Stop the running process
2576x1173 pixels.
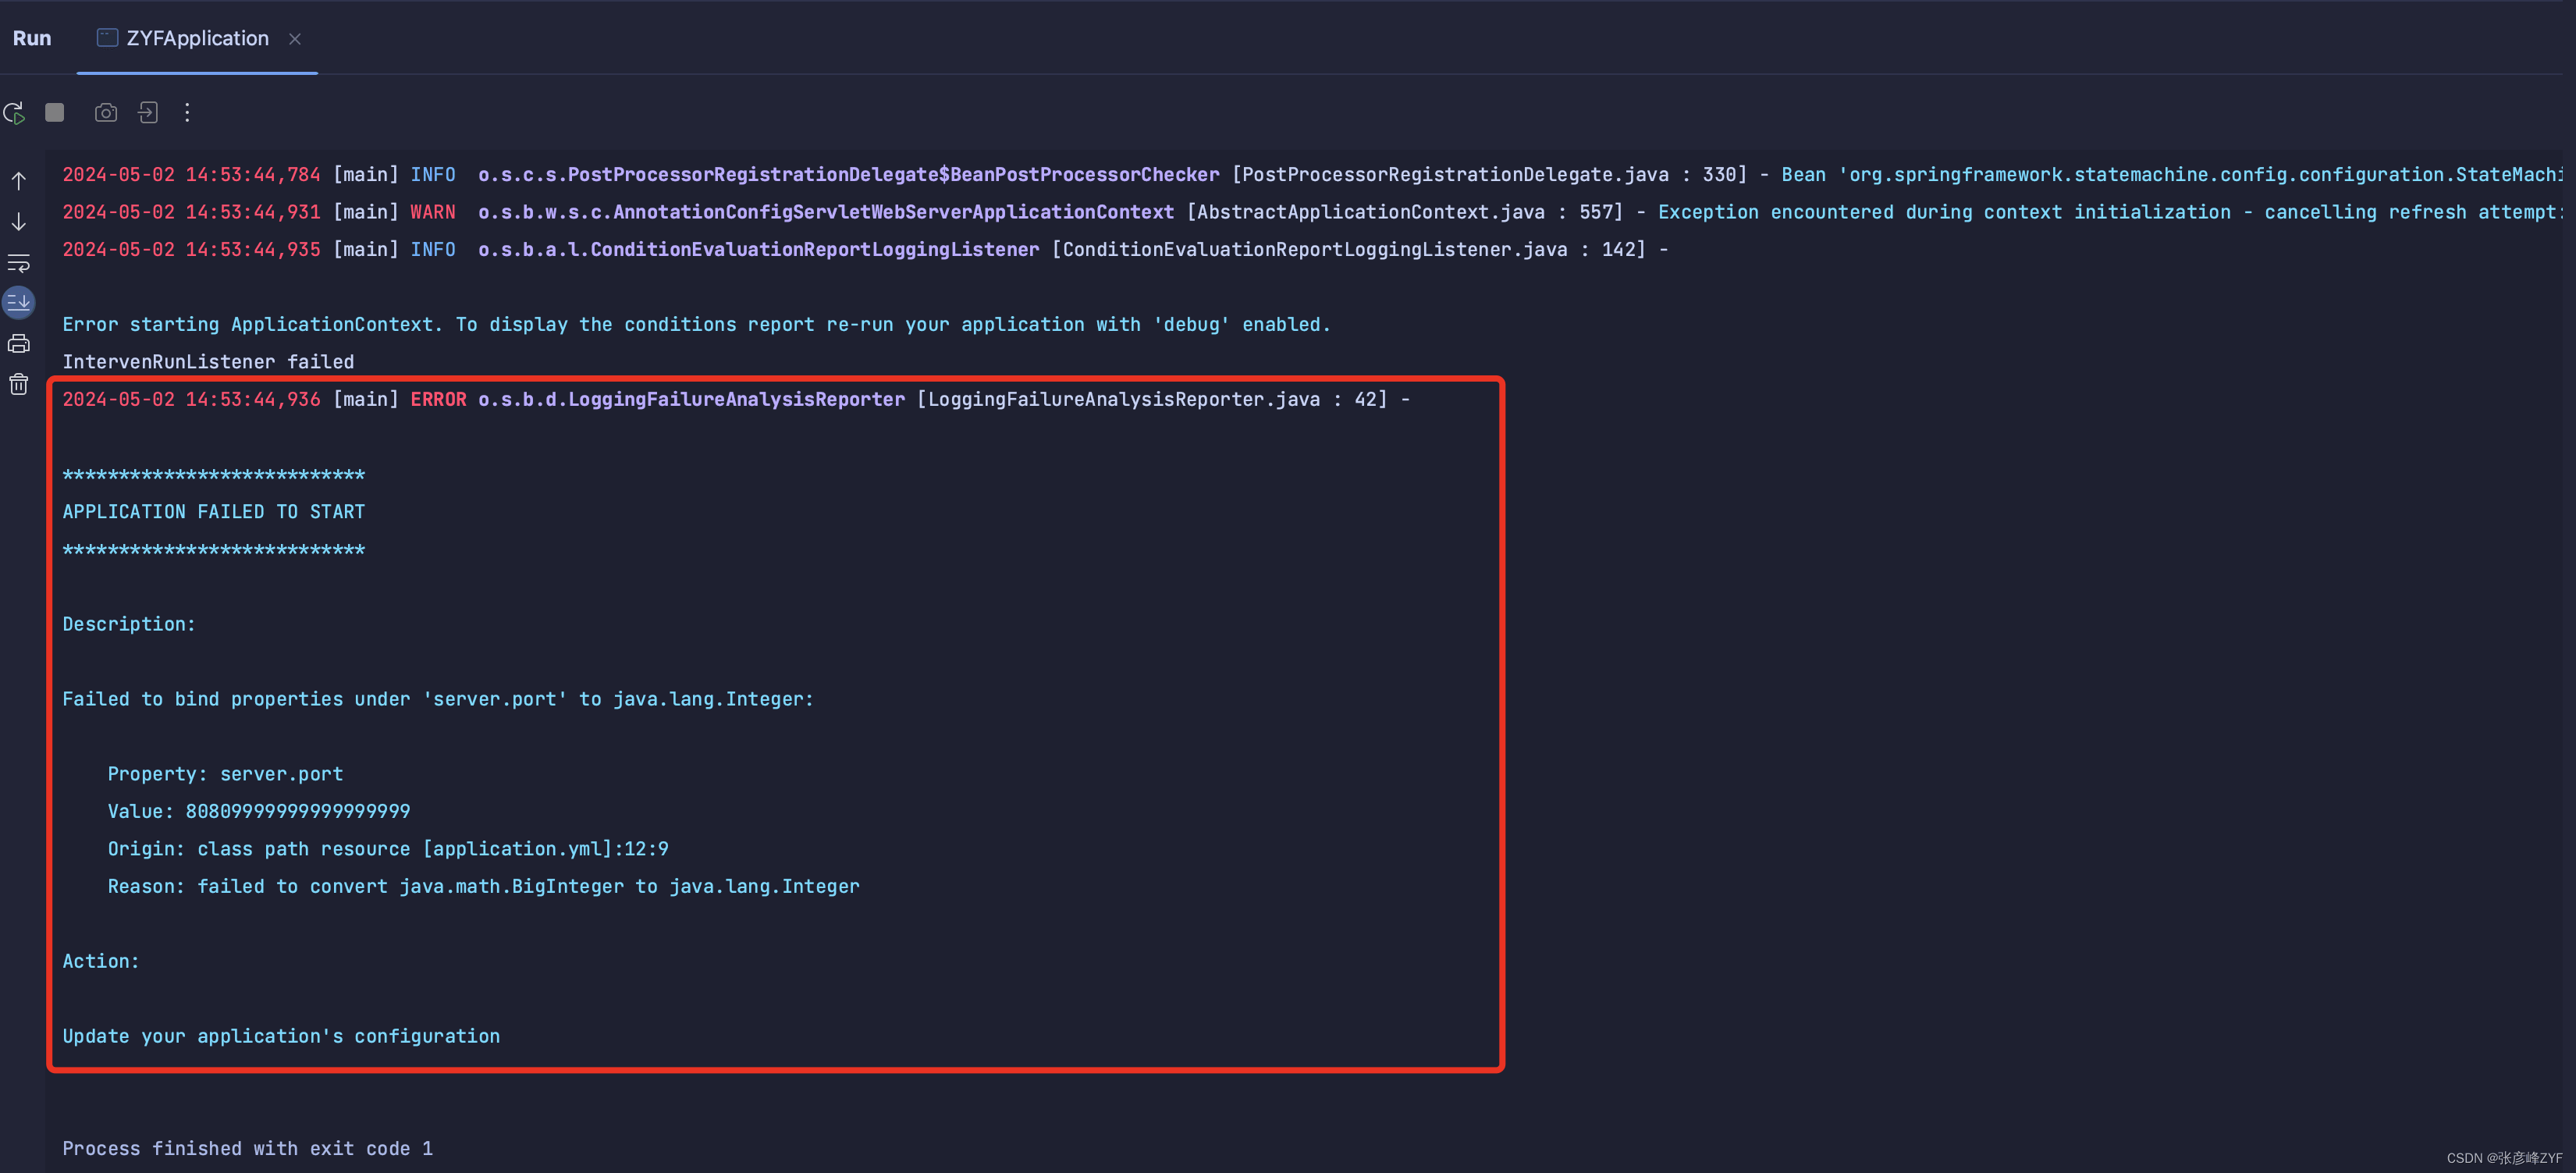pyautogui.click(x=55, y=113)
